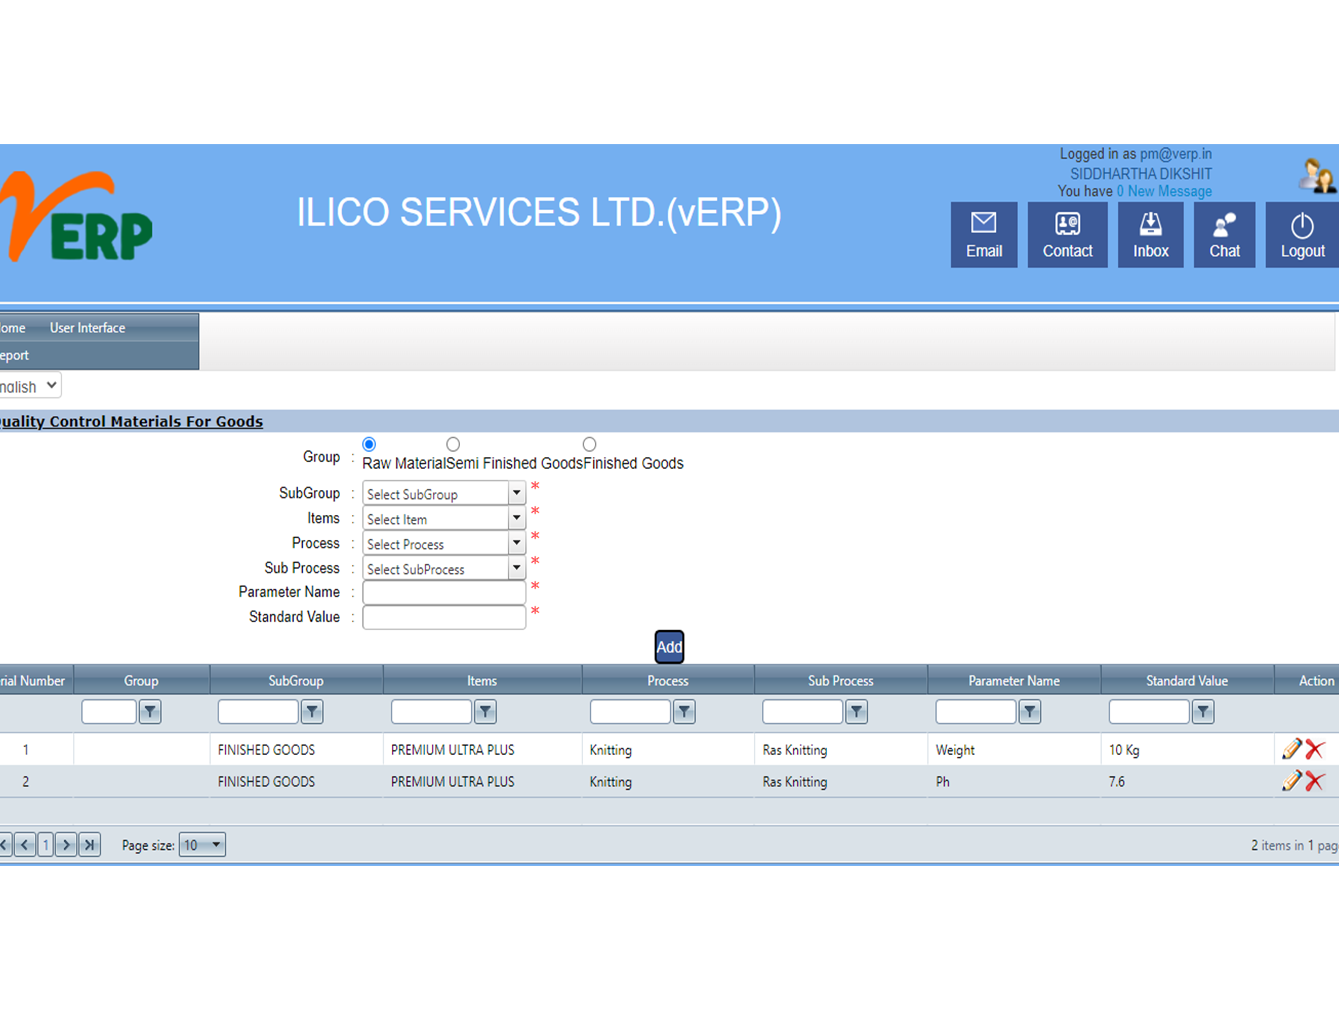
Task: Click the Parameter Name column filter icon
Action: click(x=1030, y=712)
